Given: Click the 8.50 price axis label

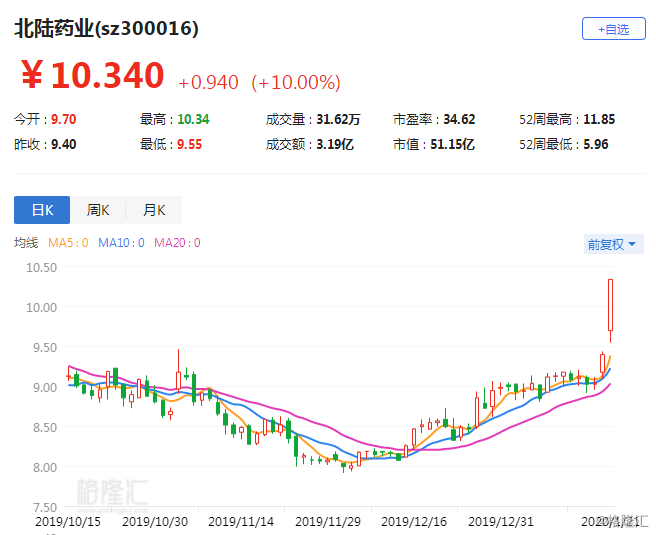Looking at the screenshot, I should [x=45, y=427].
